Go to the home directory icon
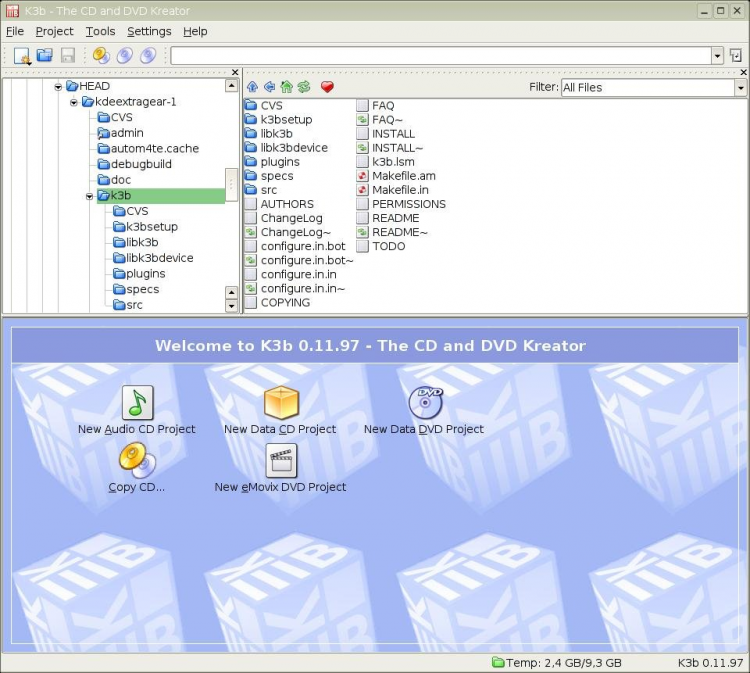750x673 pixels. [287, 87]
